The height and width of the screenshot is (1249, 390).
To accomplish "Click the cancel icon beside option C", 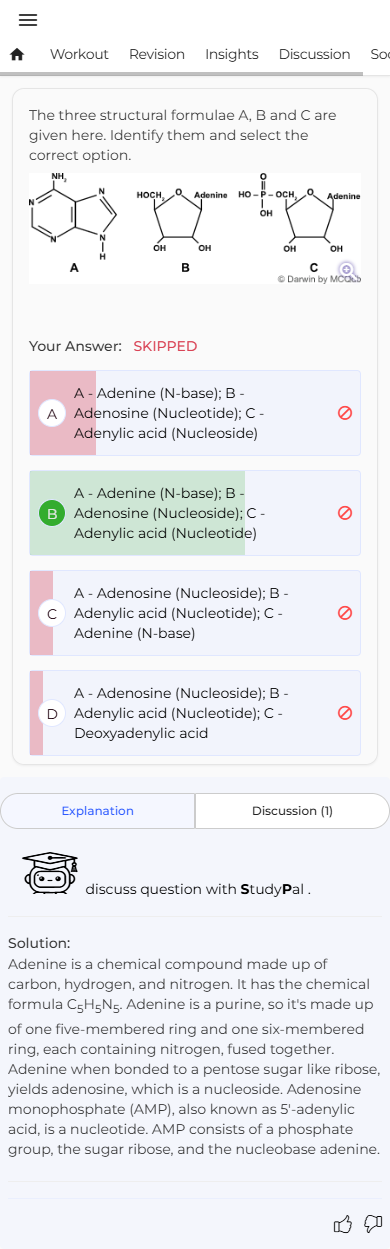I will pyautogui.click(x=344, y=613).
